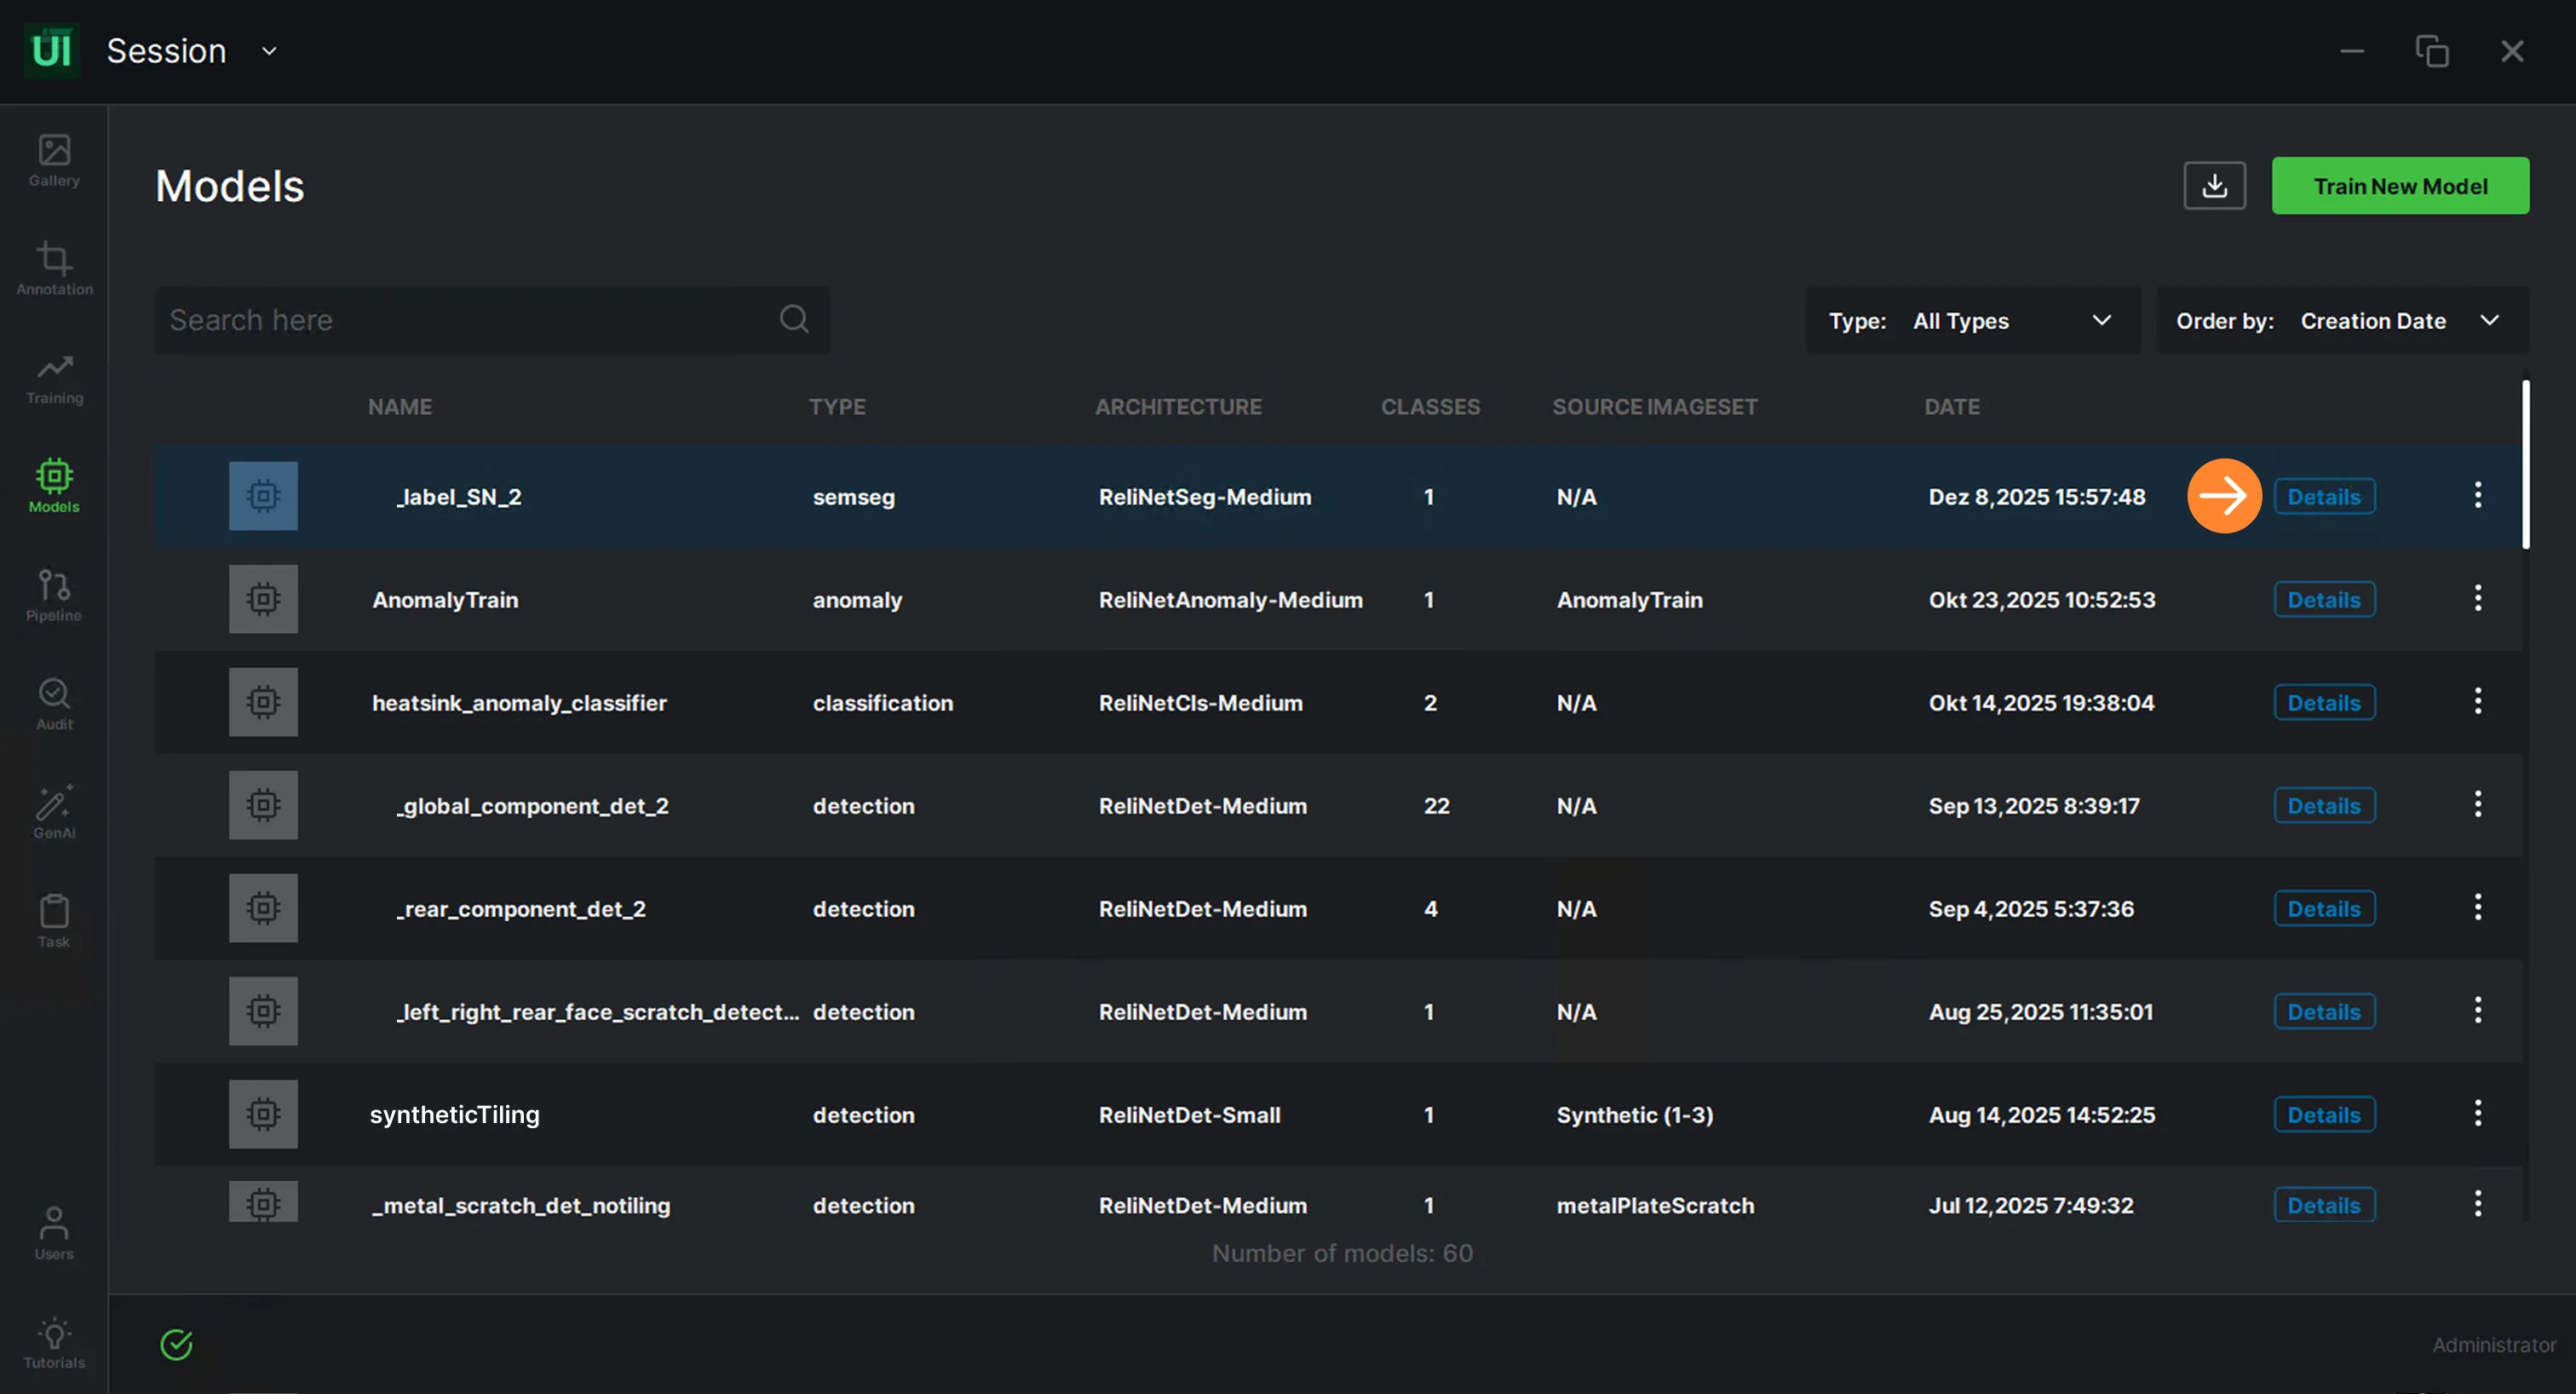Click the Okt 23,2025 10:52:53 date

[2041, 600]
